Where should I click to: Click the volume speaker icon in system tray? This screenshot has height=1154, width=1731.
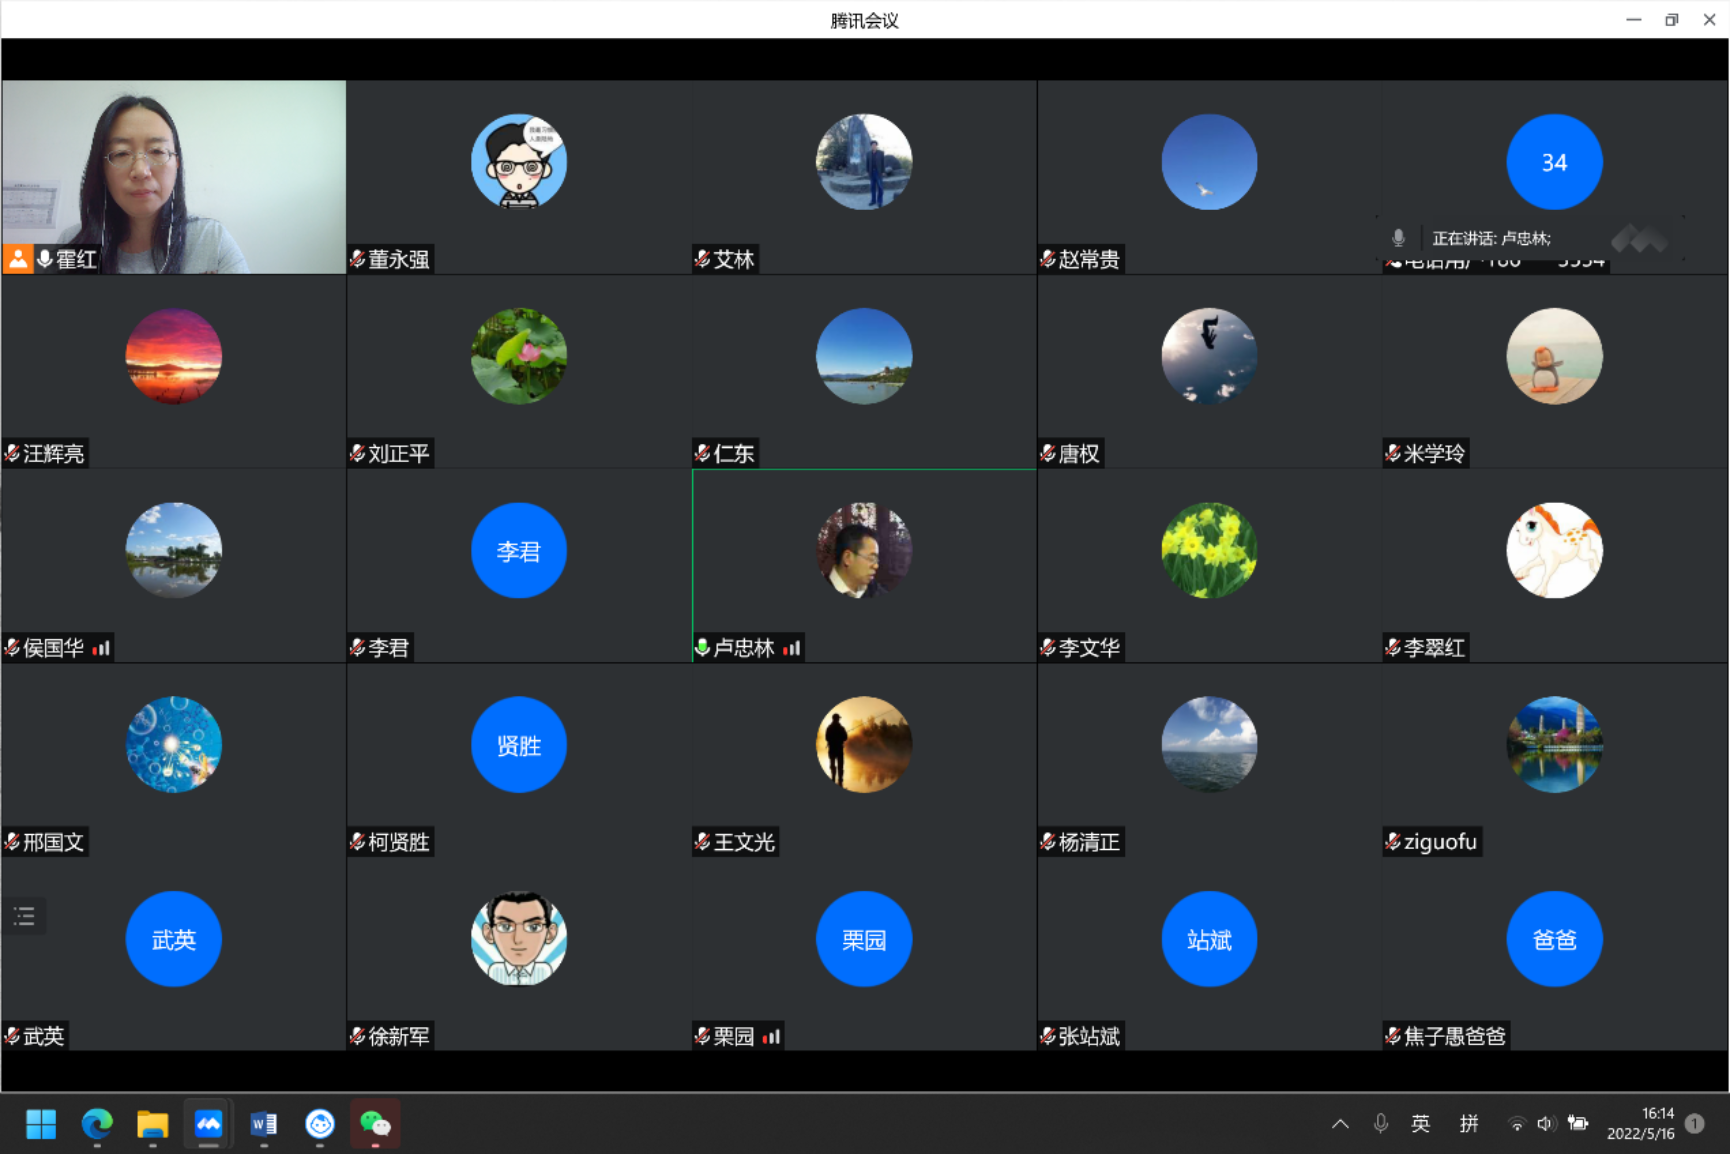[1545, 1124]
